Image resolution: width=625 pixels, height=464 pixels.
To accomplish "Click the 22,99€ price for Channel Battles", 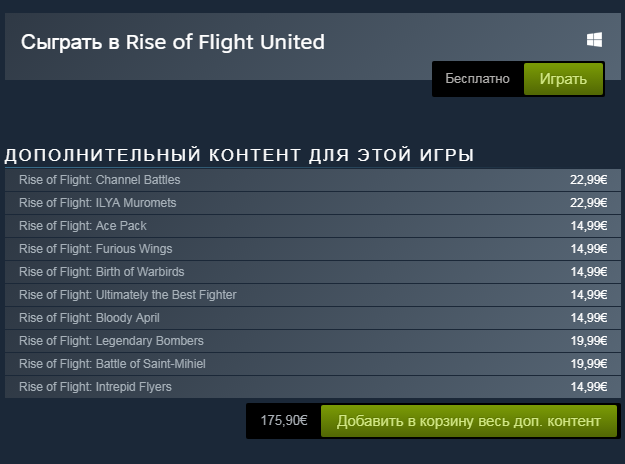I will [589, 180].
